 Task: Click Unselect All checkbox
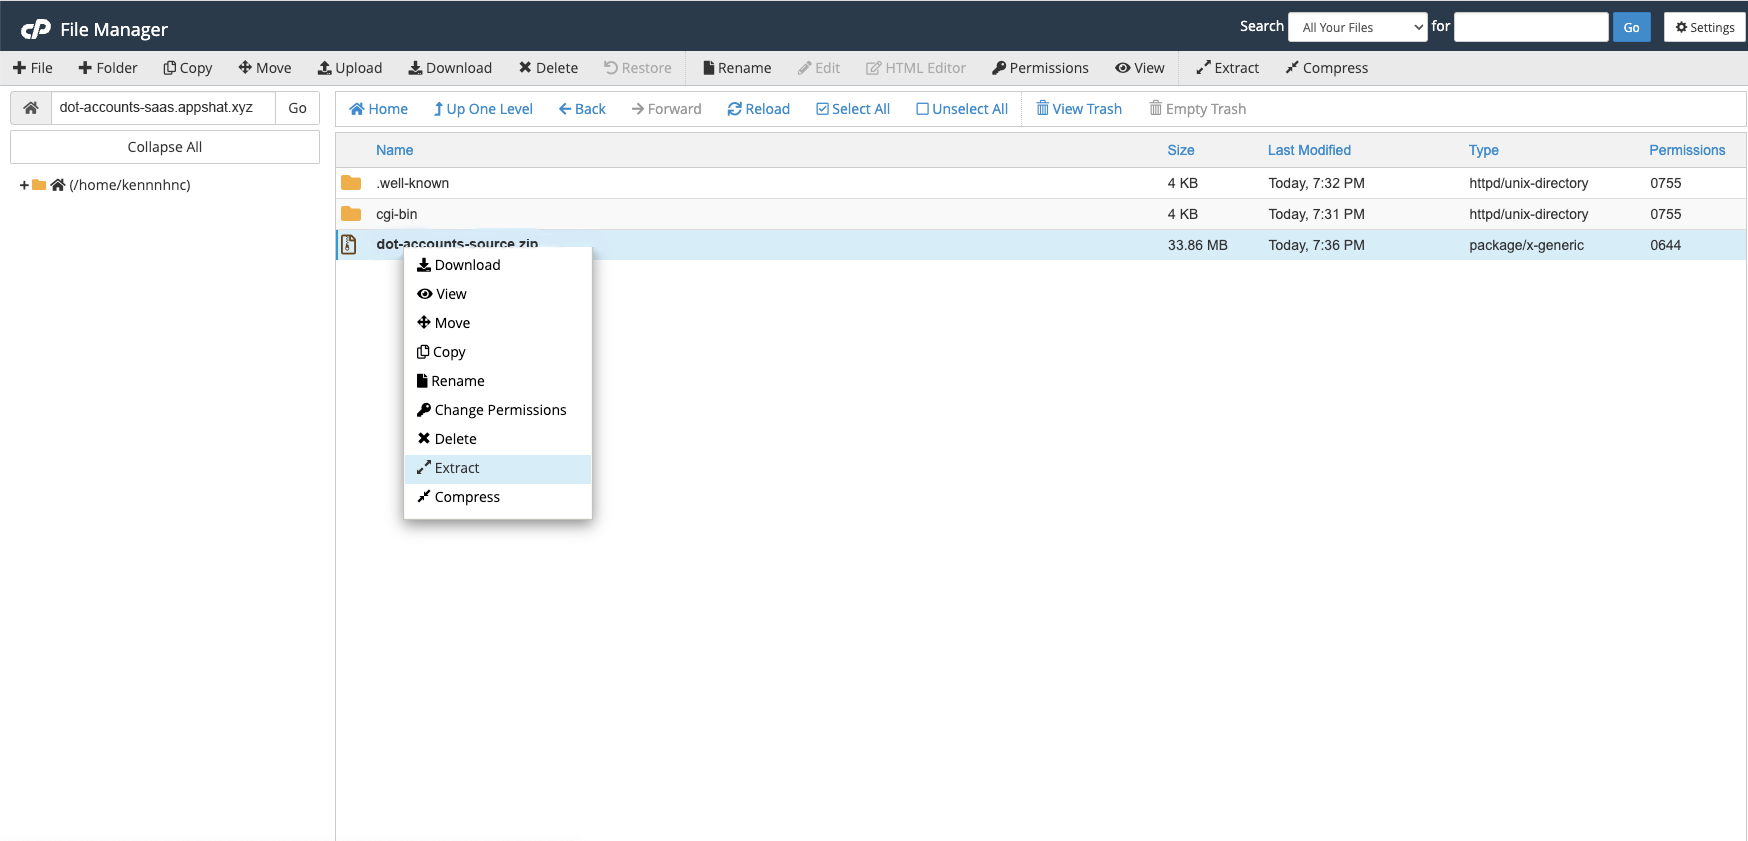[922, 109]
